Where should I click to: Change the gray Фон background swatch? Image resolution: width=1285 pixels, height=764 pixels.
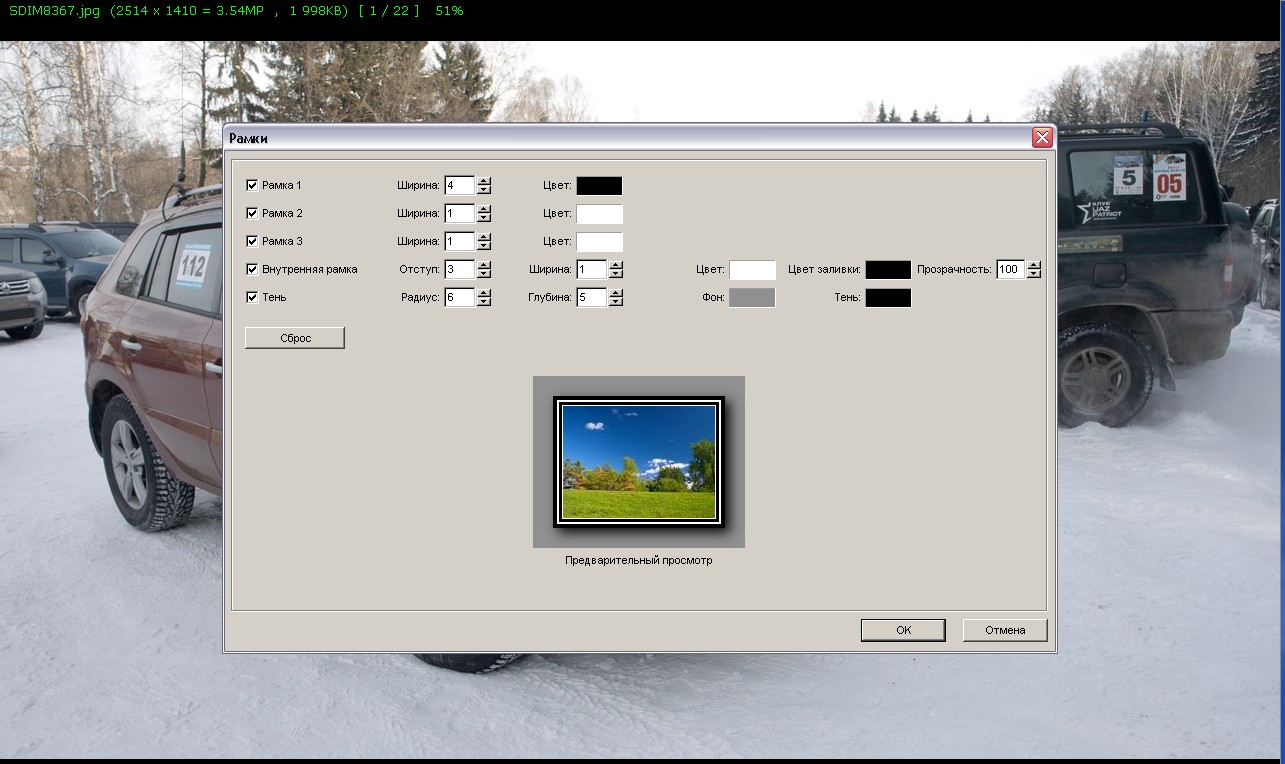(752, 297)
